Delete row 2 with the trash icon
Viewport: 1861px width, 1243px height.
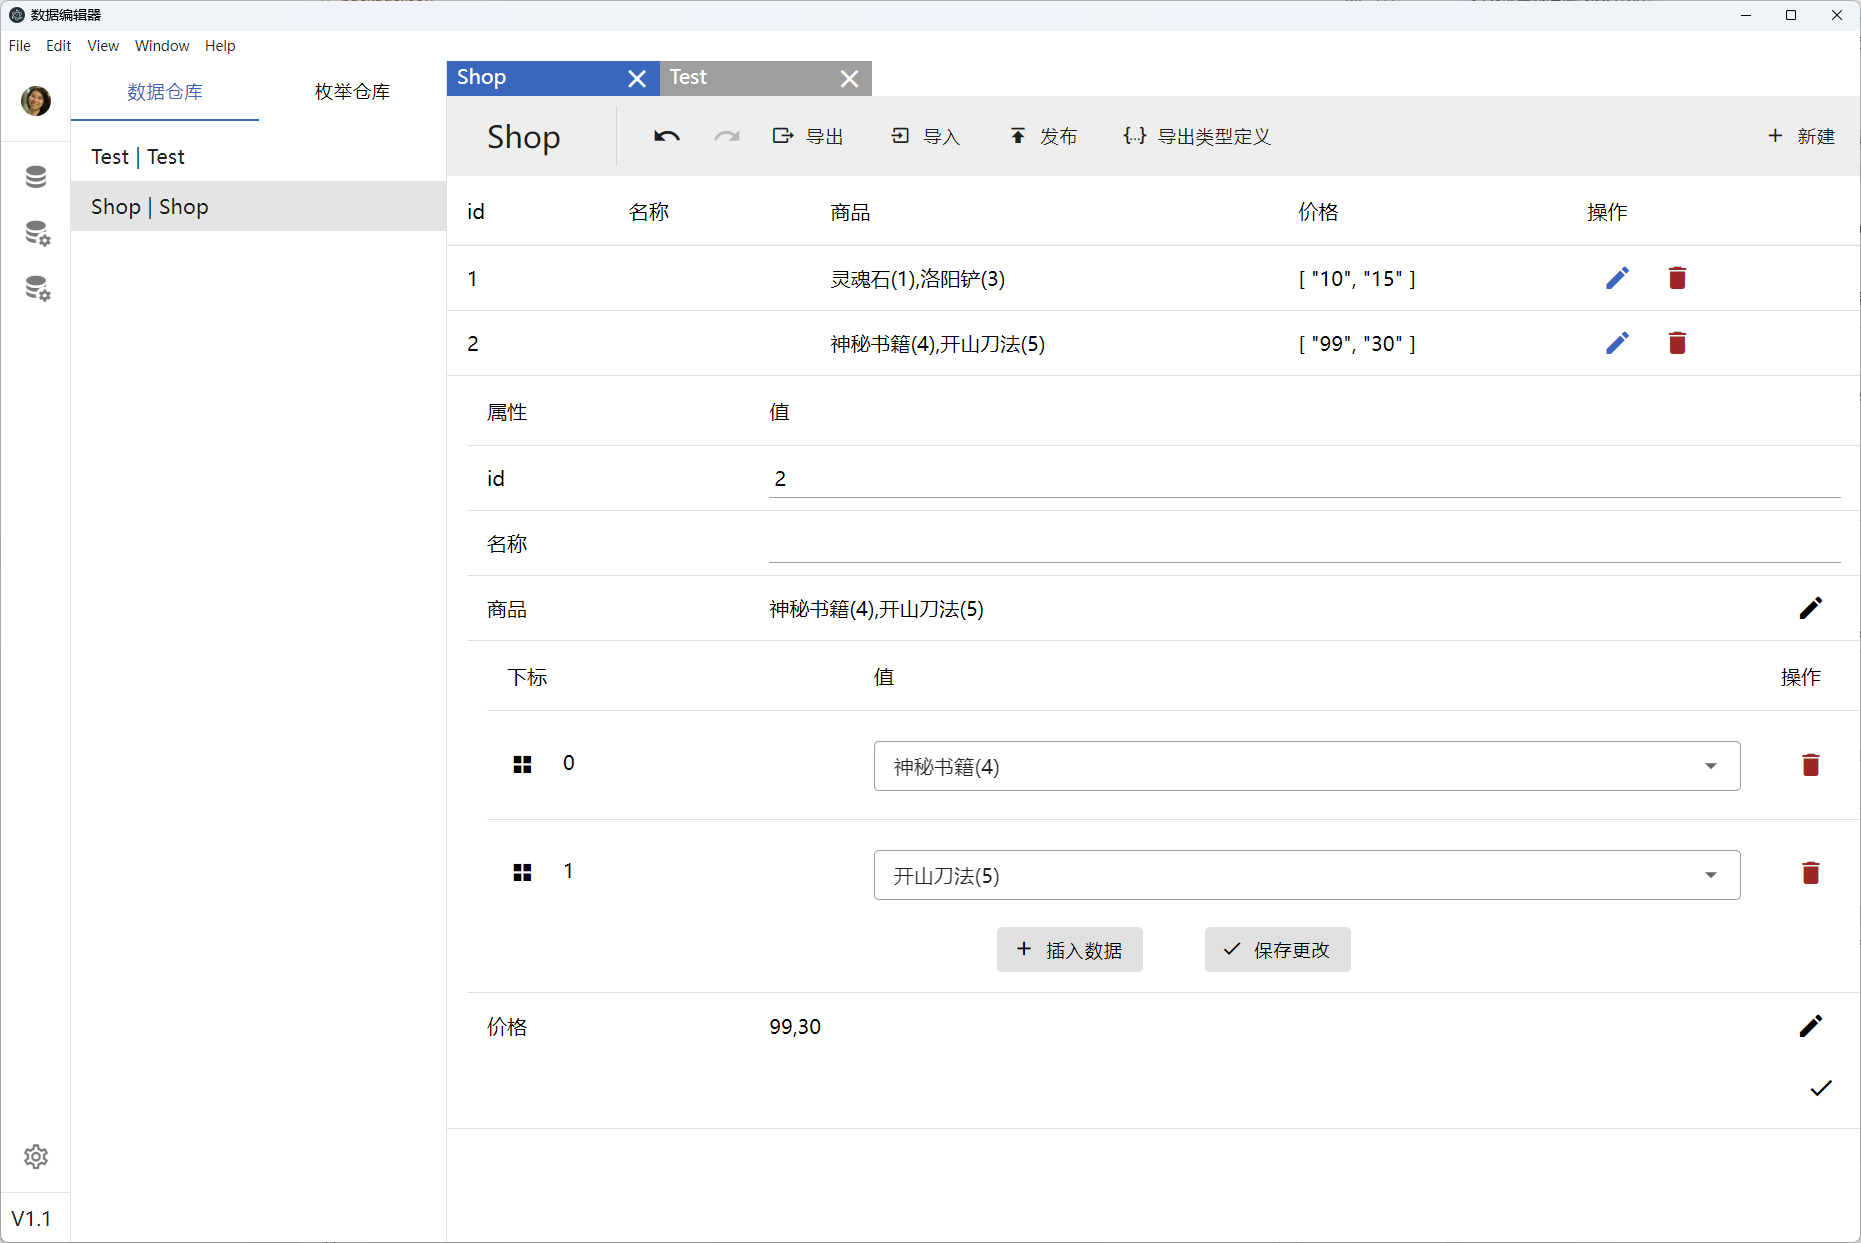pyautogui.click(x=1677, y=343)
